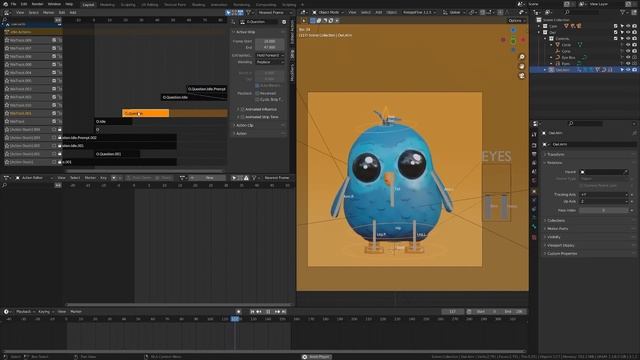Toggle solo star on bottom NlaTrack row
Image resolution: width=640 pixels, height=360 pixels.
pos(7,121)
